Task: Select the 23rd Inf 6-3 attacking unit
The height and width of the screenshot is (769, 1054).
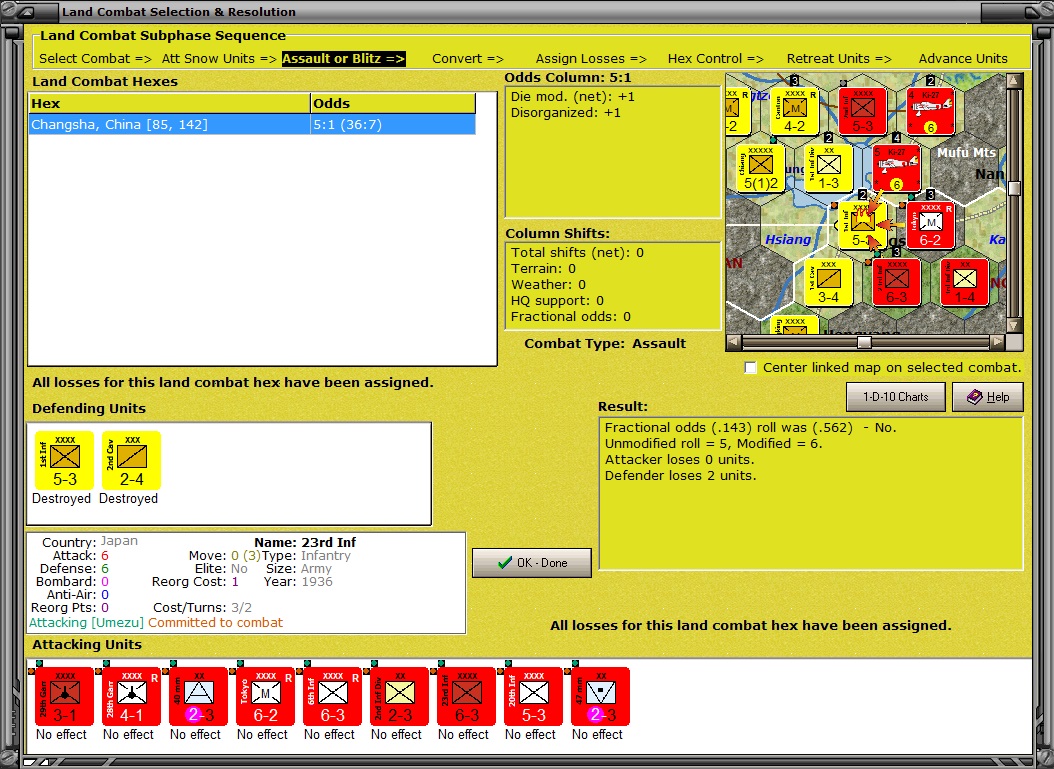Action: click(x=467, y=696)
